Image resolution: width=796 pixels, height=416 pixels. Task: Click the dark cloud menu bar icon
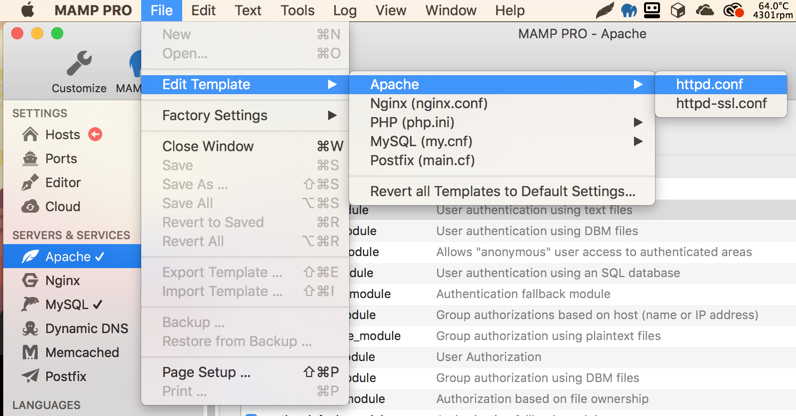click(705, 10)
